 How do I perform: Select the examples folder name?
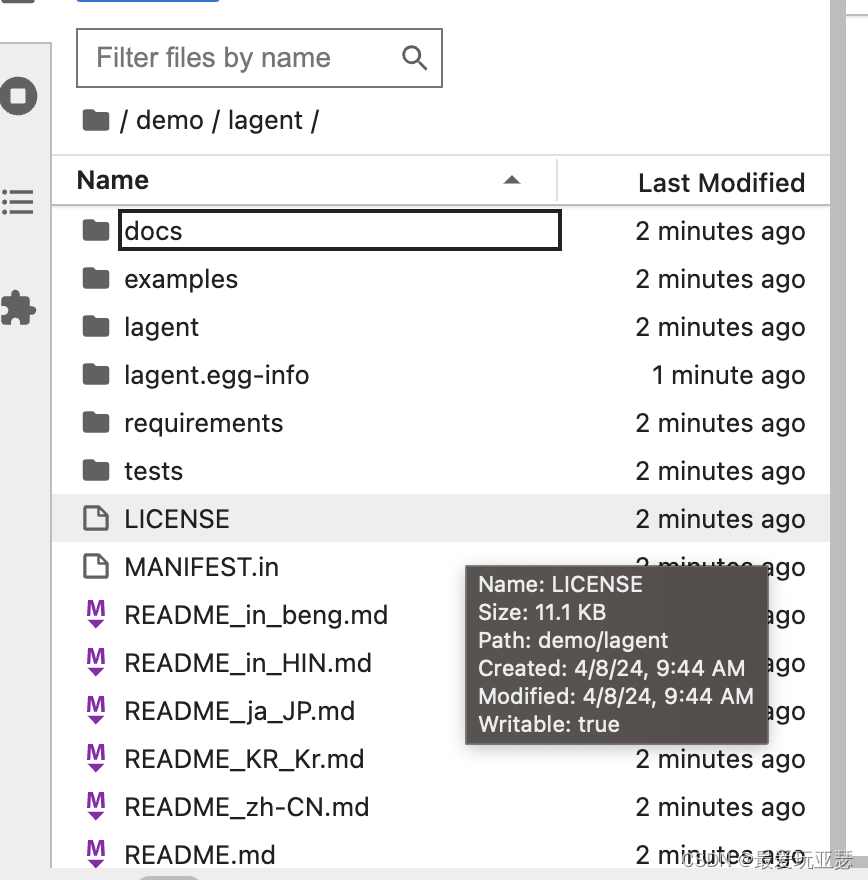coord(181,279)
